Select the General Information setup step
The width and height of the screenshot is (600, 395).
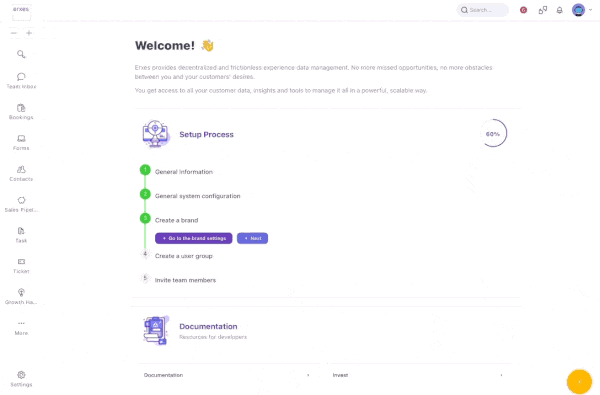pyautogui.click(x=184, y=172)
